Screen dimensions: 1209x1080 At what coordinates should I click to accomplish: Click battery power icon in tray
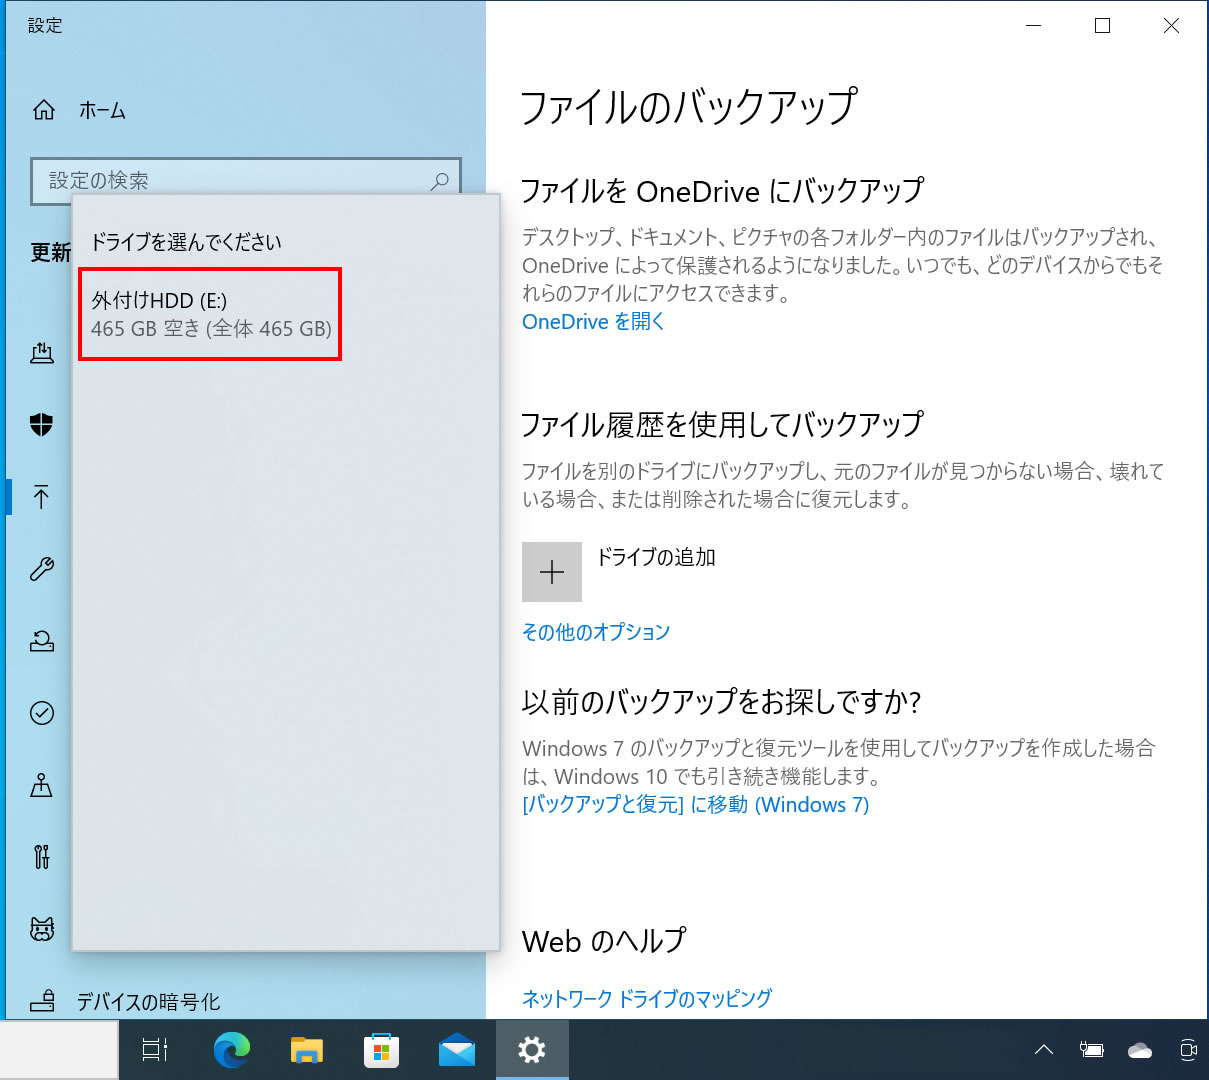pyautogui.click(x=1091, y=1050)
